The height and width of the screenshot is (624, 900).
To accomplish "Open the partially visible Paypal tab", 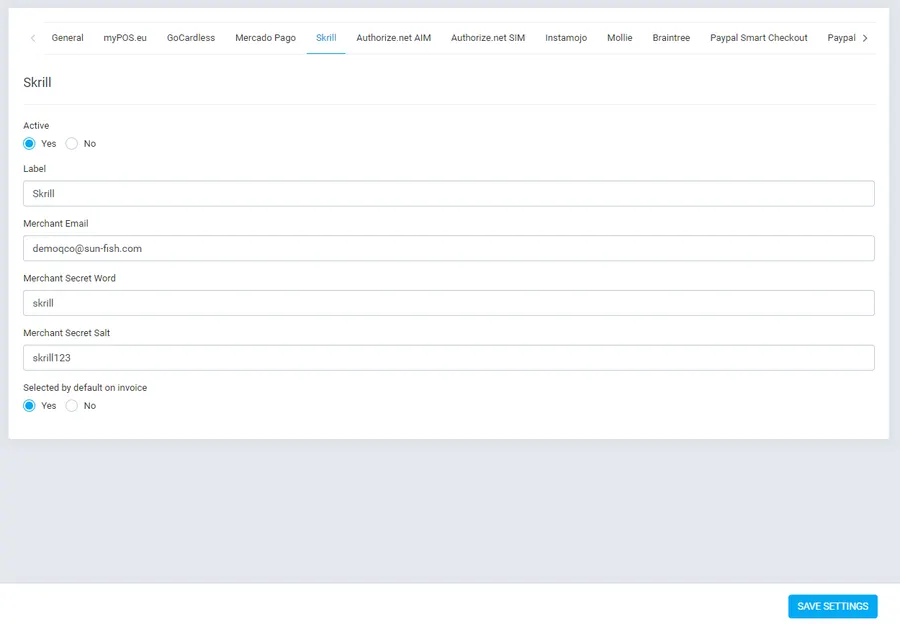I will point(841,38).
